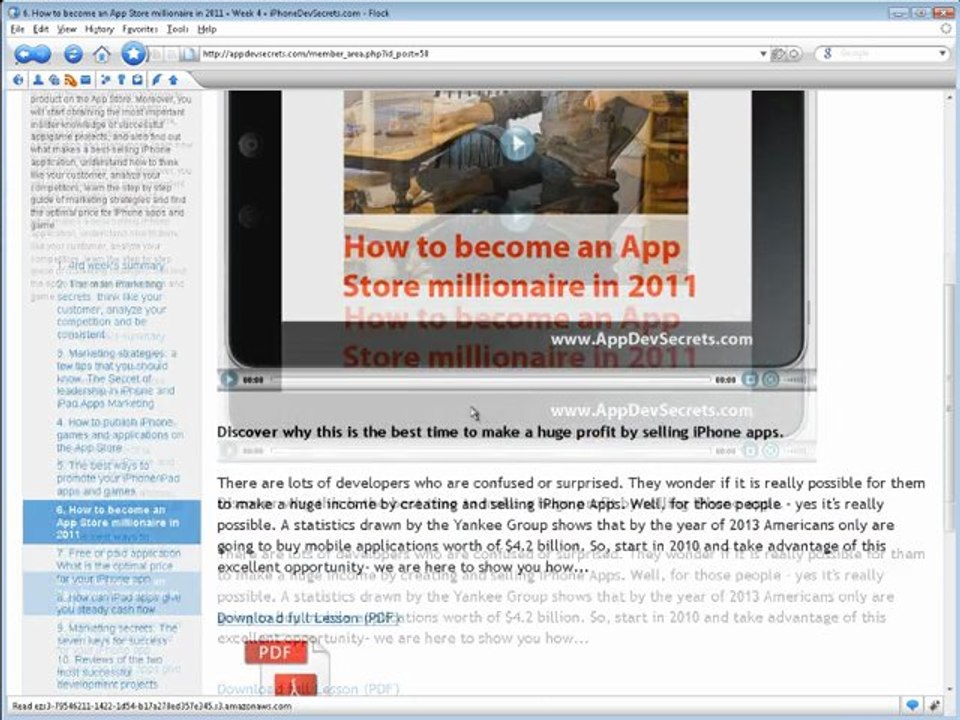Expand the address bar history dropdown
Screen dimensions: 960x720
click(763, 54)
